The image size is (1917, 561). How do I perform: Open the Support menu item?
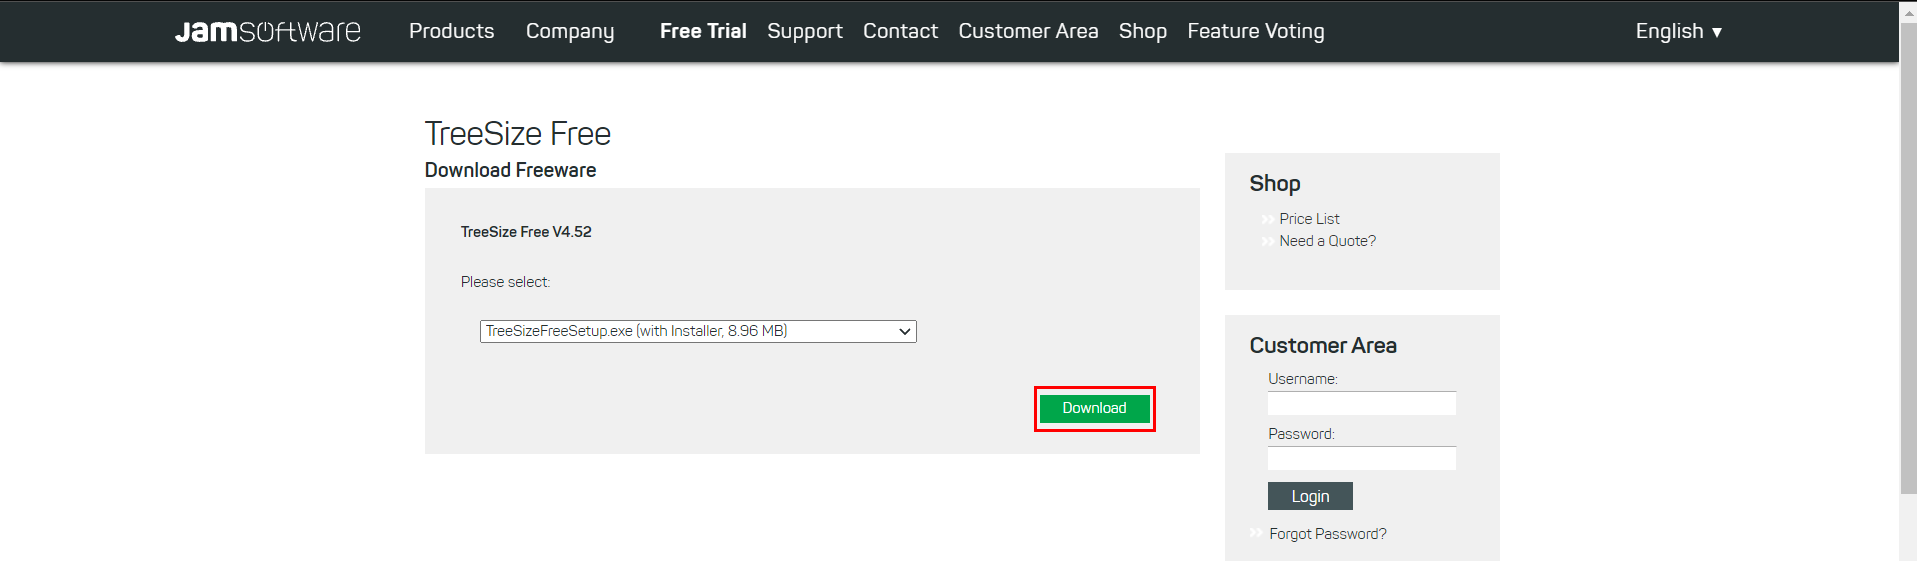(x=805, y=31)
